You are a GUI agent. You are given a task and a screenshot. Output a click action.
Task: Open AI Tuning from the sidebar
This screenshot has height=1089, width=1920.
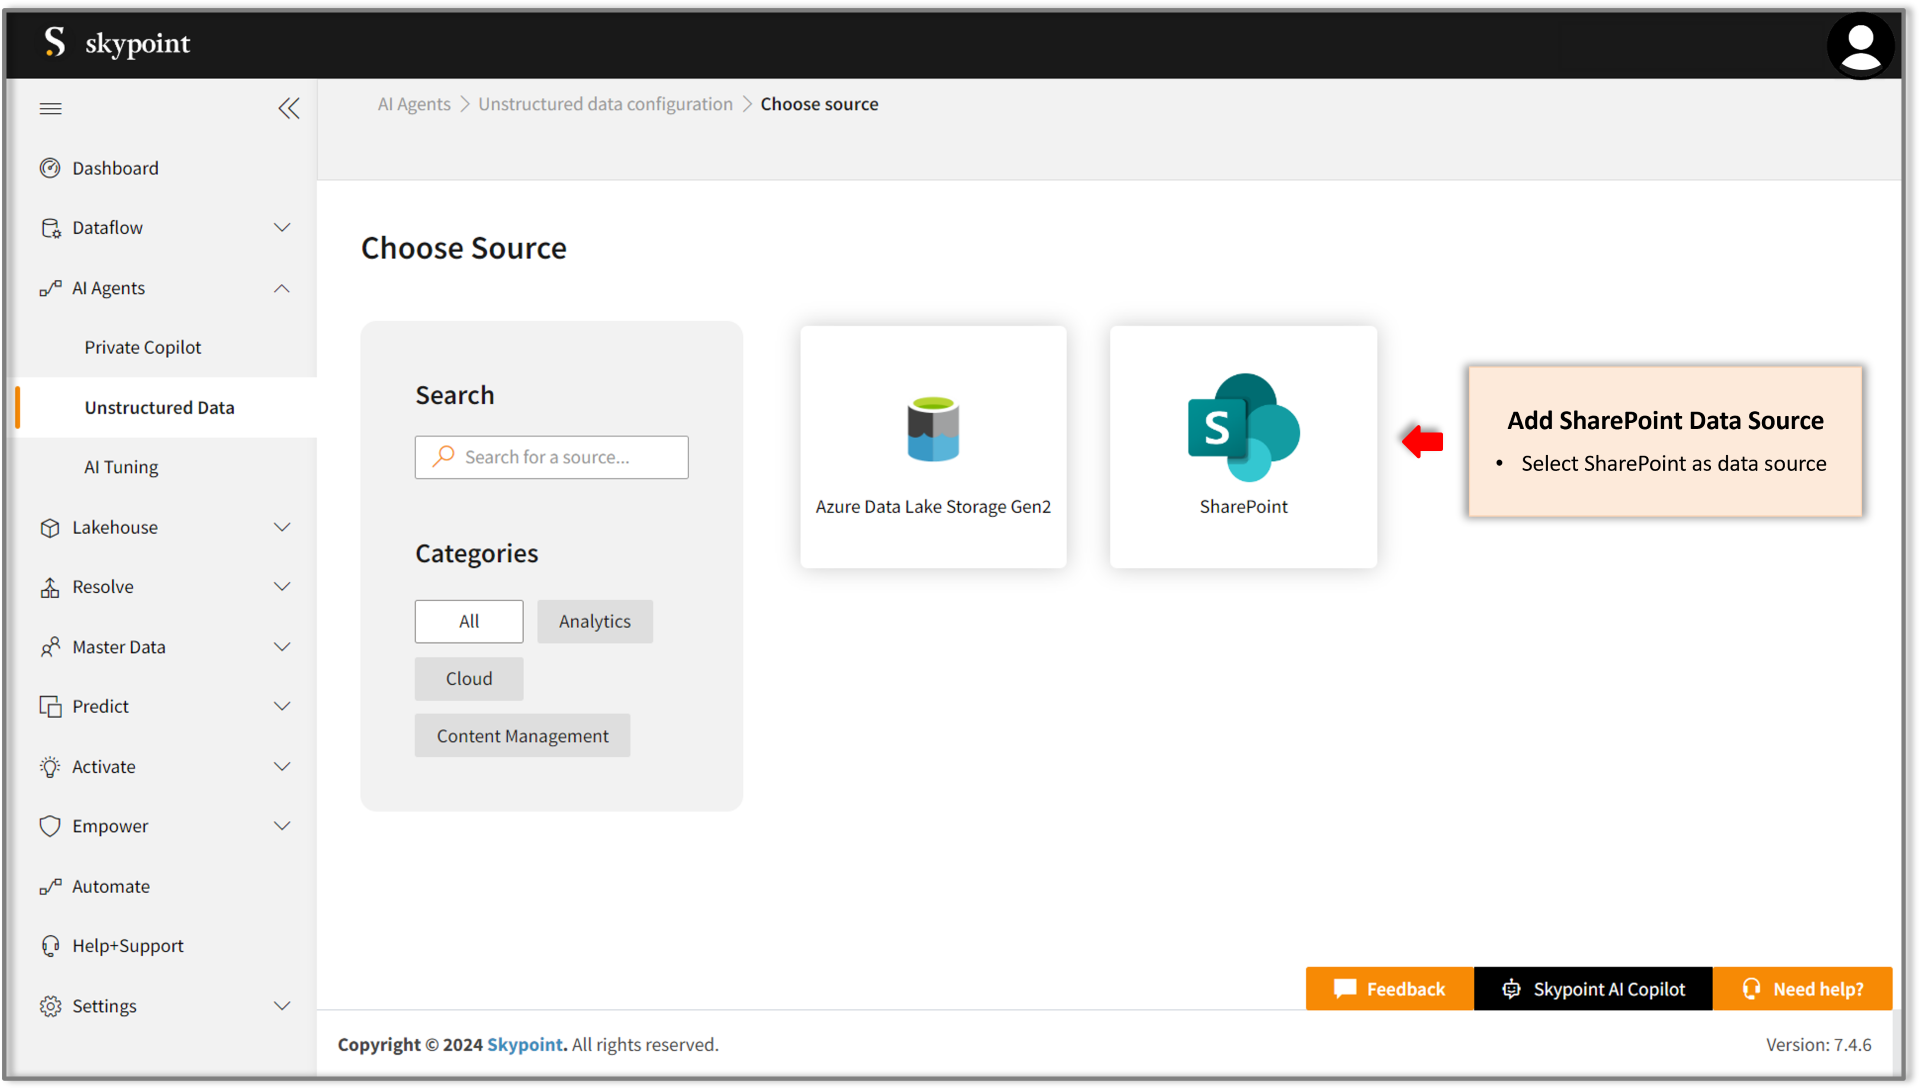pos(121,466)
